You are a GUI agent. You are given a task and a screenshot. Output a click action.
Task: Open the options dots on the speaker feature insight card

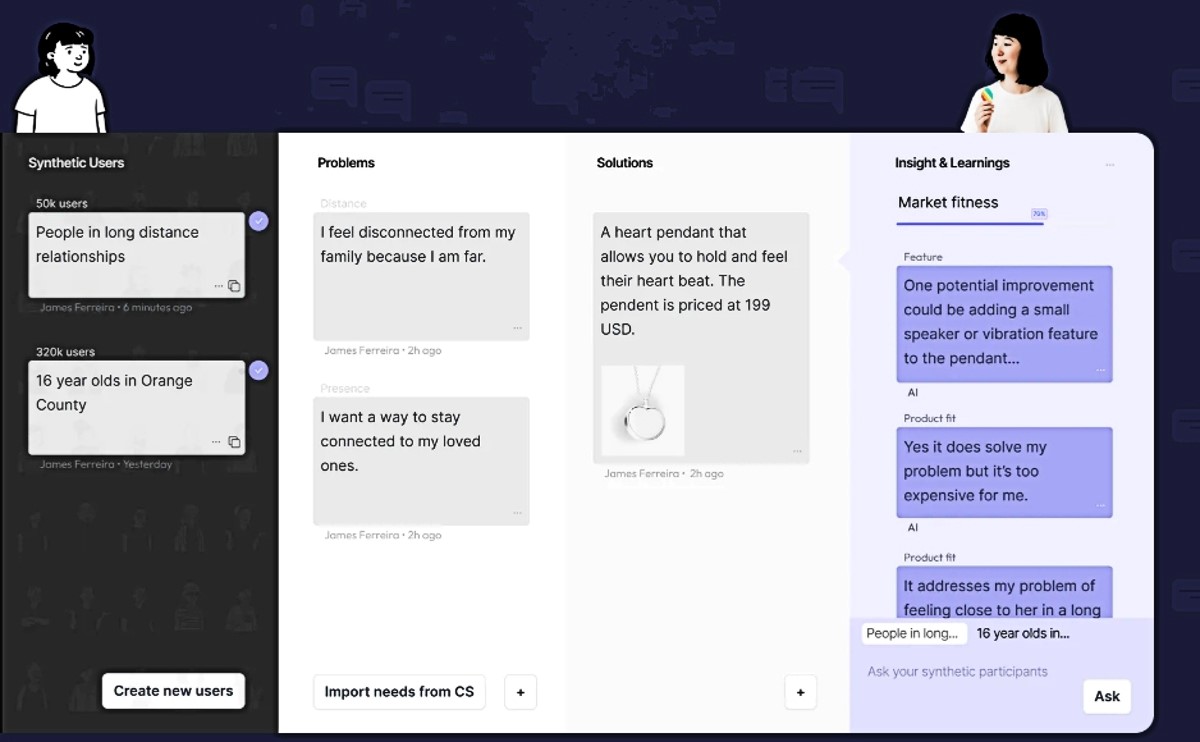click(1101, 371)
